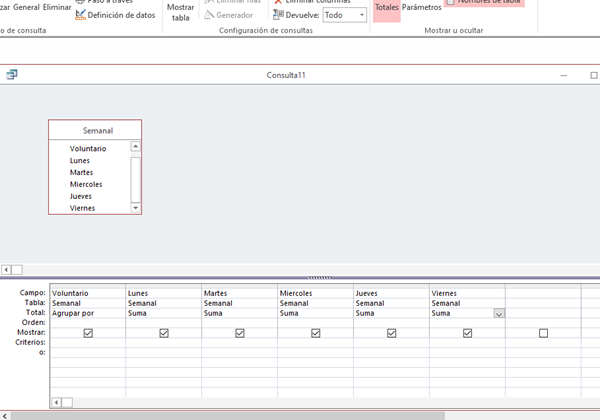
Task: Click left arrow of table pane scrollbar
Action: tap(6, 269)
